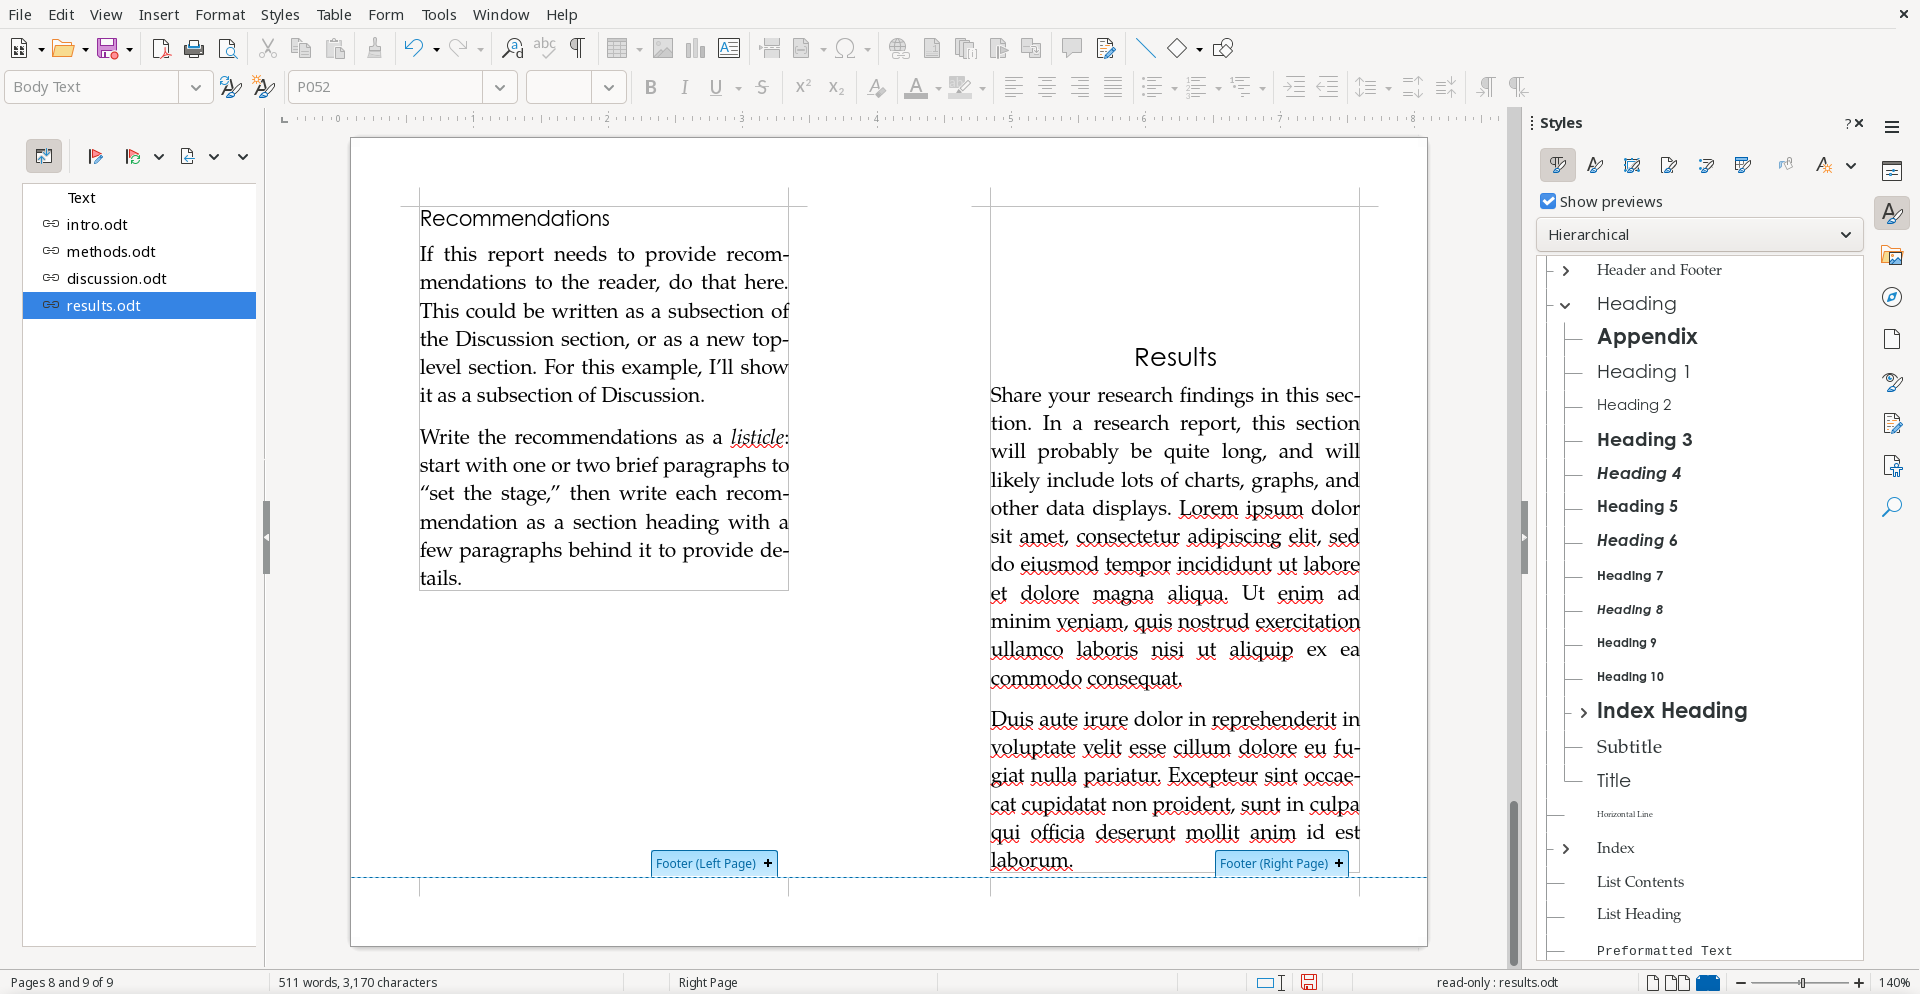Click the Navigator Edit icon

[x=96, y=156]
